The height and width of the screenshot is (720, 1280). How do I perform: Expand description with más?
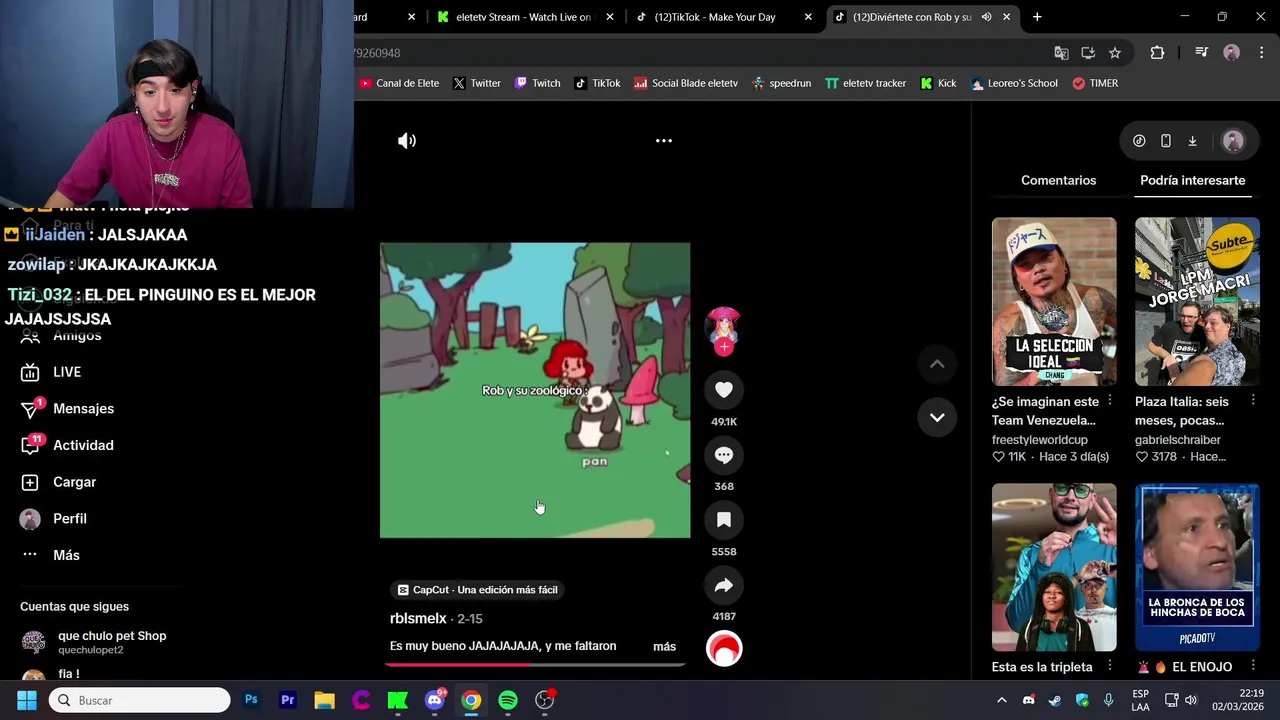click(664, 646)
